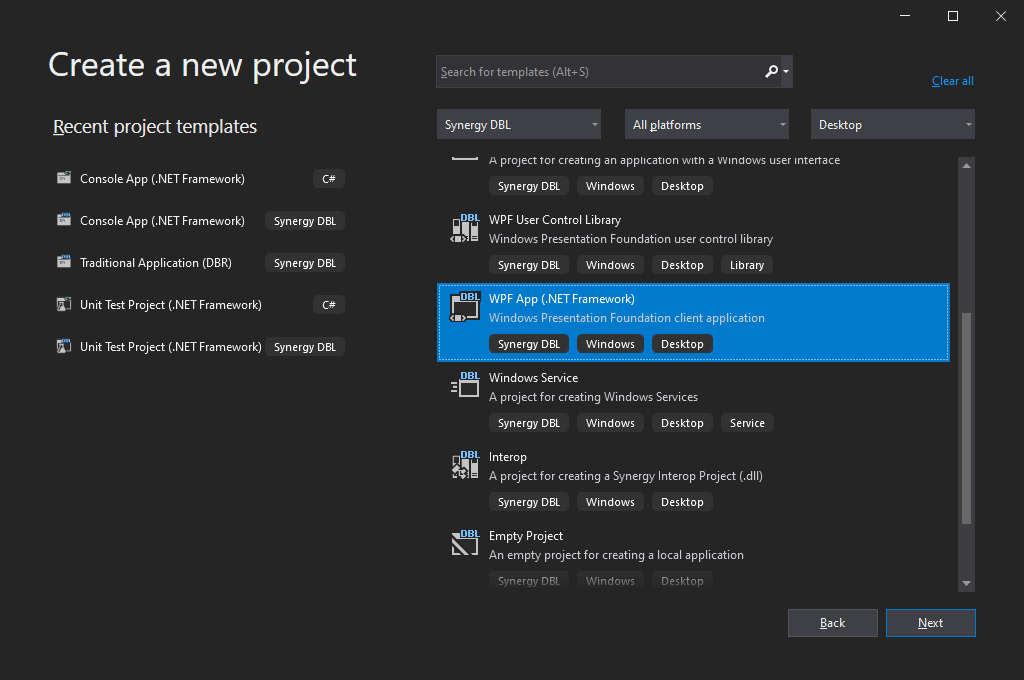Open the Synergy DBL language dropdown

click(519, 125)
